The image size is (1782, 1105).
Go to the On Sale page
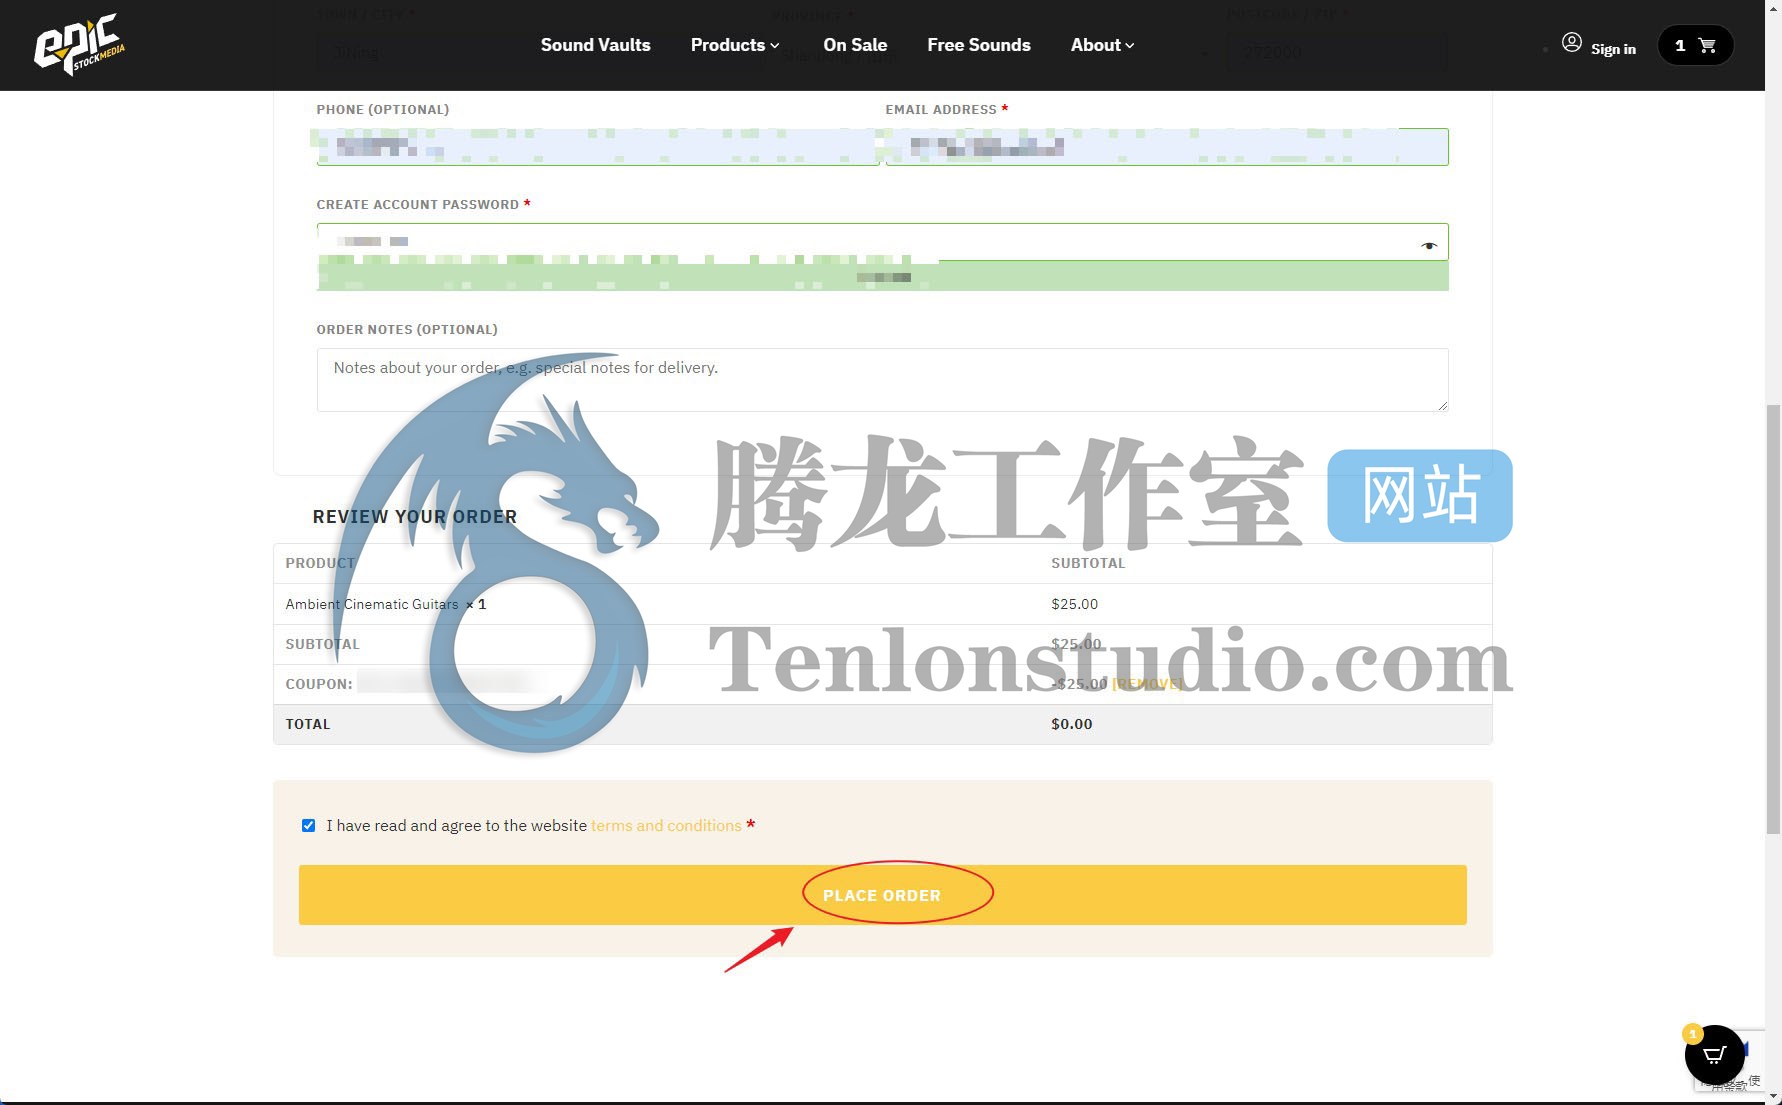(x=855, y=45)
